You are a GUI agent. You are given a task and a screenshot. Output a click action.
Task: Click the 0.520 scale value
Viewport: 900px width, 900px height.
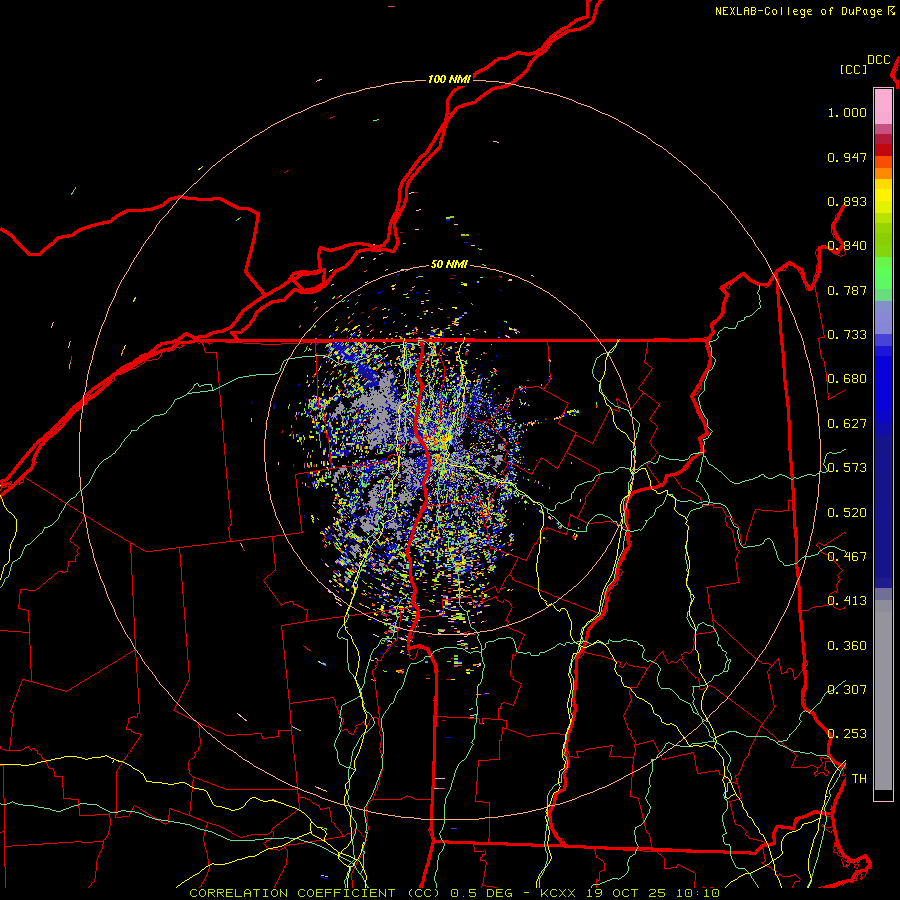(847, 513)
